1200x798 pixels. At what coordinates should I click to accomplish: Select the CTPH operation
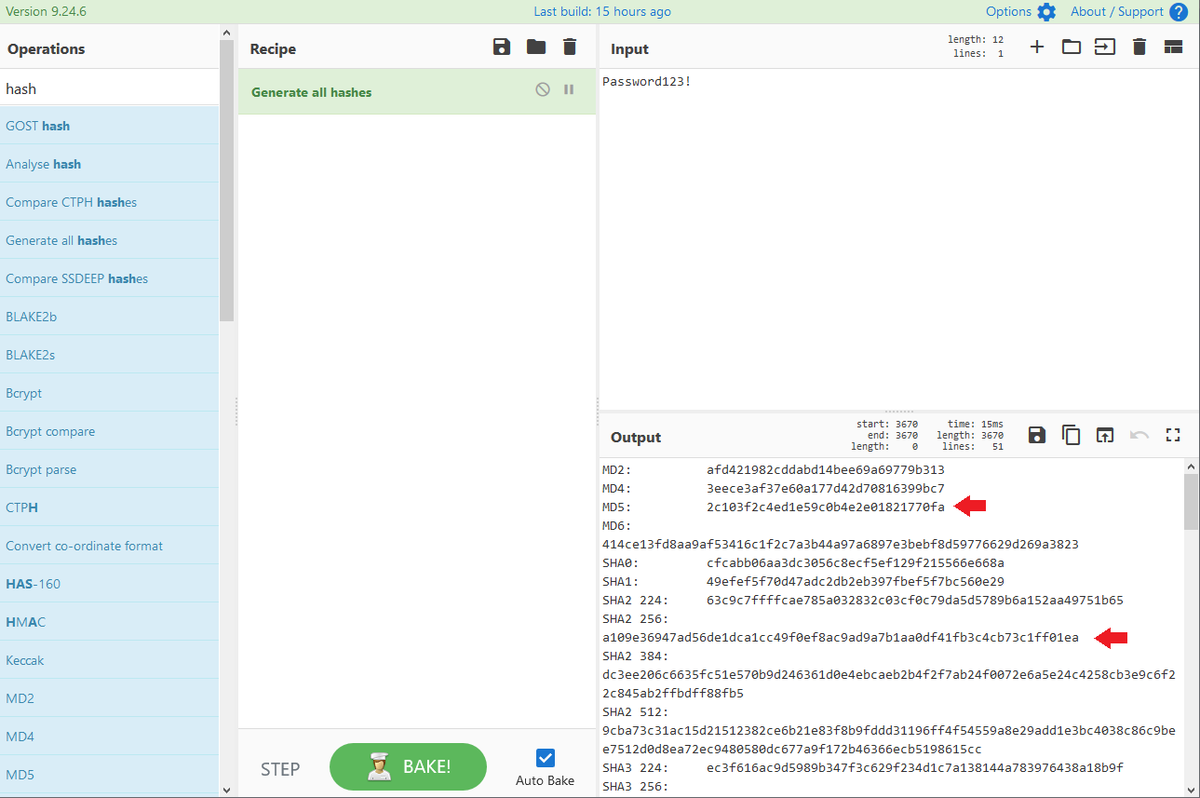click(109, 507)
